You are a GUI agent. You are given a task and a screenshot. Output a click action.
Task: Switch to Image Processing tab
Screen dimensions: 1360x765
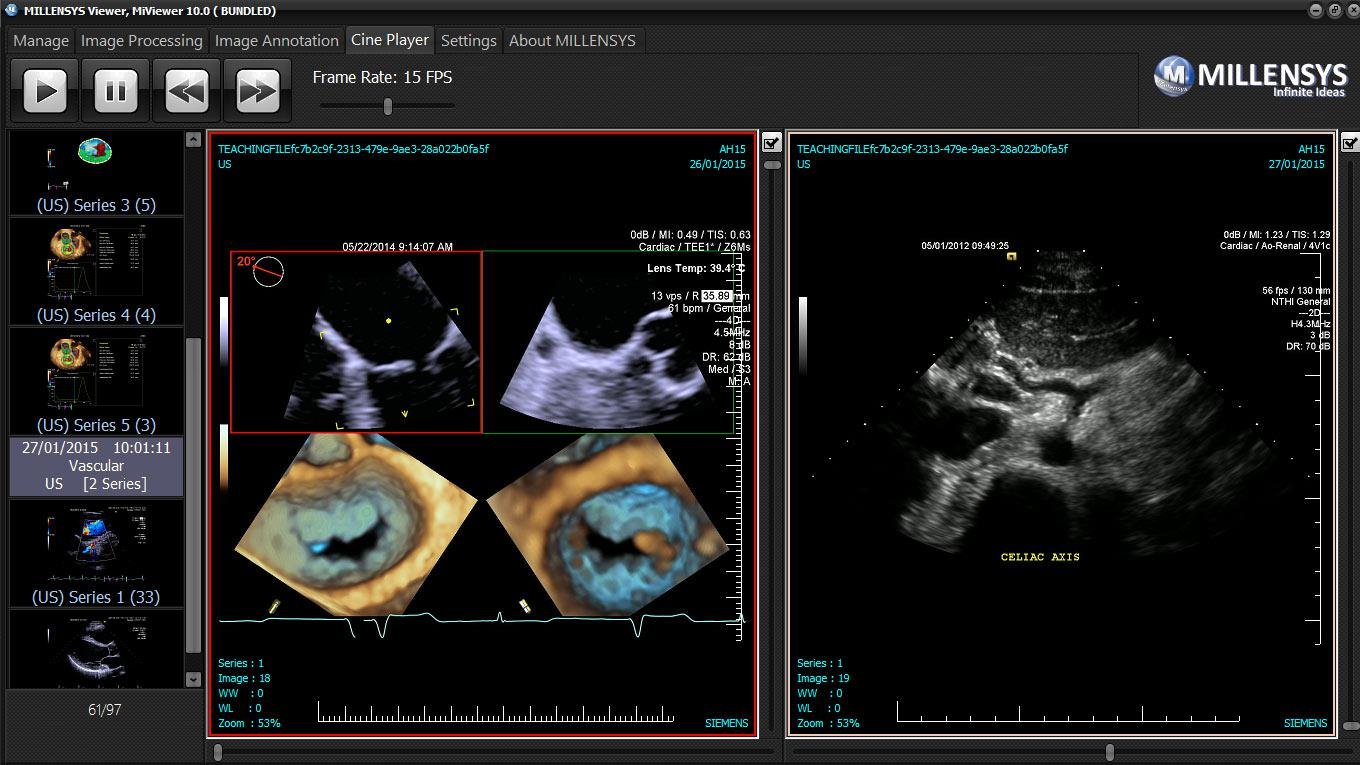pyautogui.click(x=141, y=41)
